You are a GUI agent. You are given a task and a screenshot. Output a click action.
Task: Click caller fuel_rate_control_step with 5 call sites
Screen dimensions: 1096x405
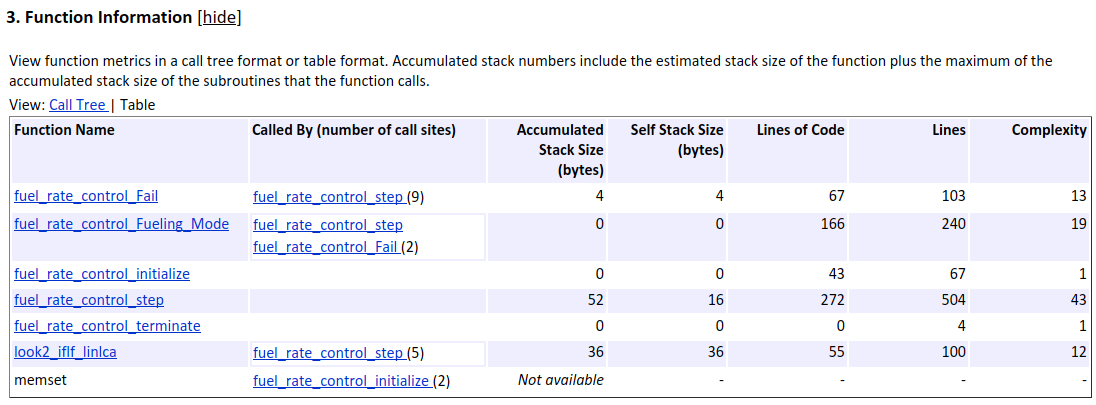pyautogui.click(x=327, y=352)
